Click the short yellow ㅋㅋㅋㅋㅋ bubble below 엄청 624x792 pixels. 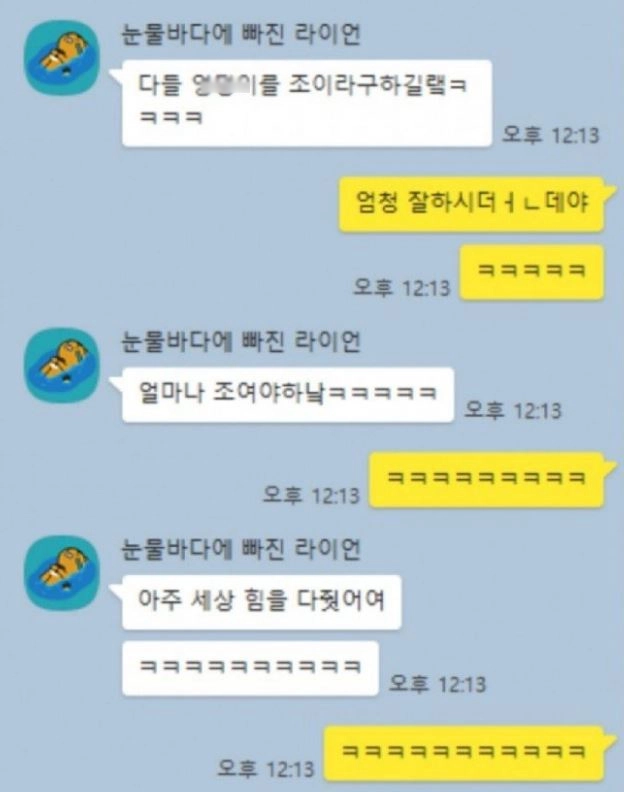[x=532, y=272]
